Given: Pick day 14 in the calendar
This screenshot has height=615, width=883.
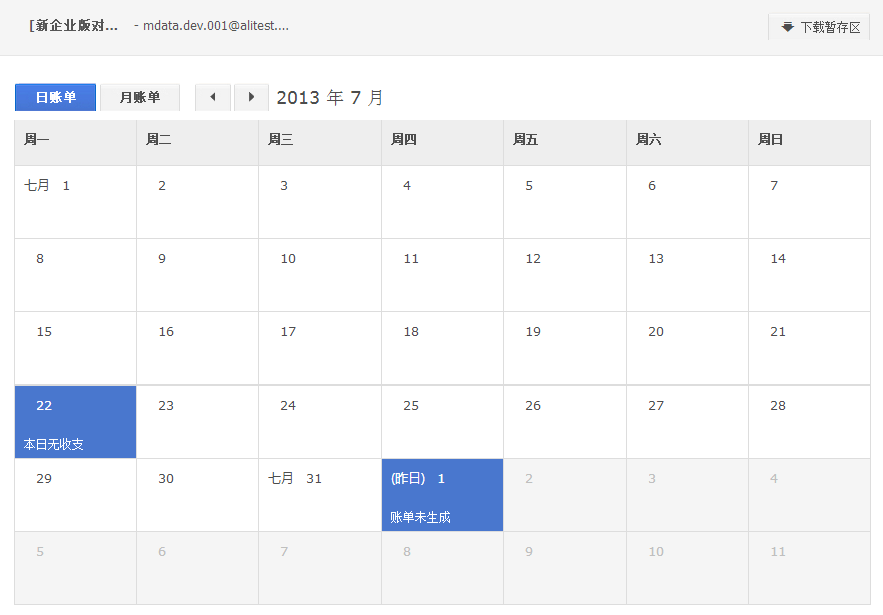Looking at the screenshot, I should point(810,275).
